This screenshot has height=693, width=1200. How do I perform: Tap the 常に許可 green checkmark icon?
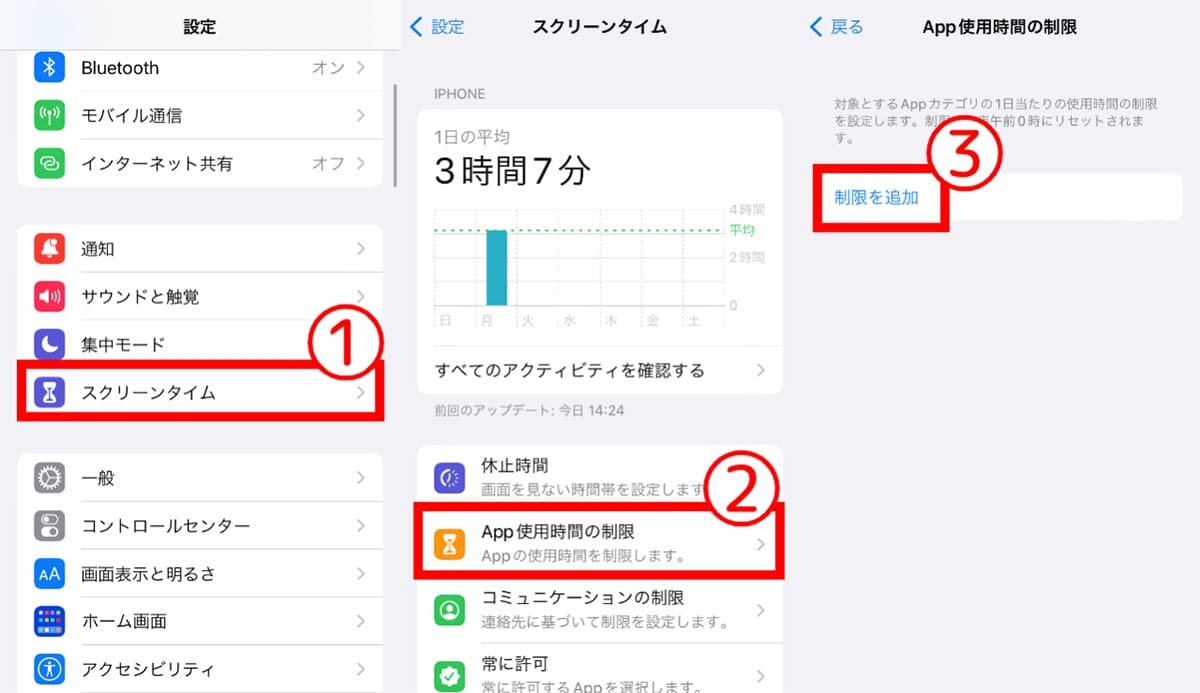point(449,675)
